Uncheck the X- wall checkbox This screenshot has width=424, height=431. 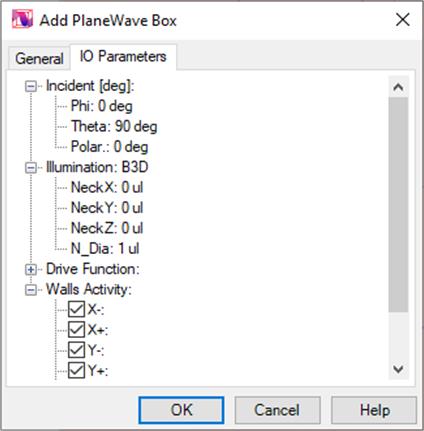[76, 309]
